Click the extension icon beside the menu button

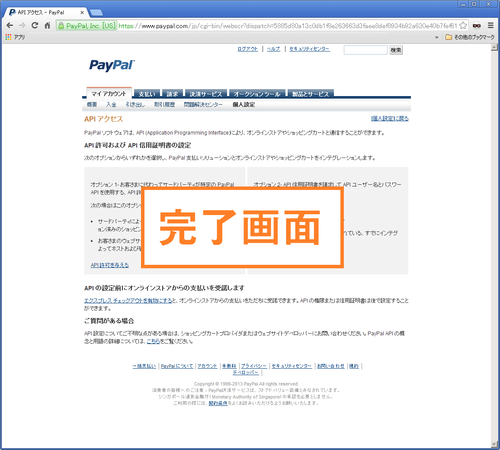[477, 26]
